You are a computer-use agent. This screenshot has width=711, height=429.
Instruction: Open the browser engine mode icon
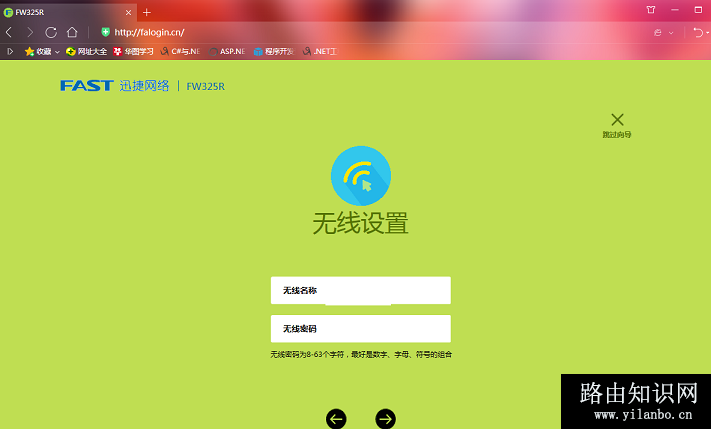pyautogui.click(x=657, y=33)
